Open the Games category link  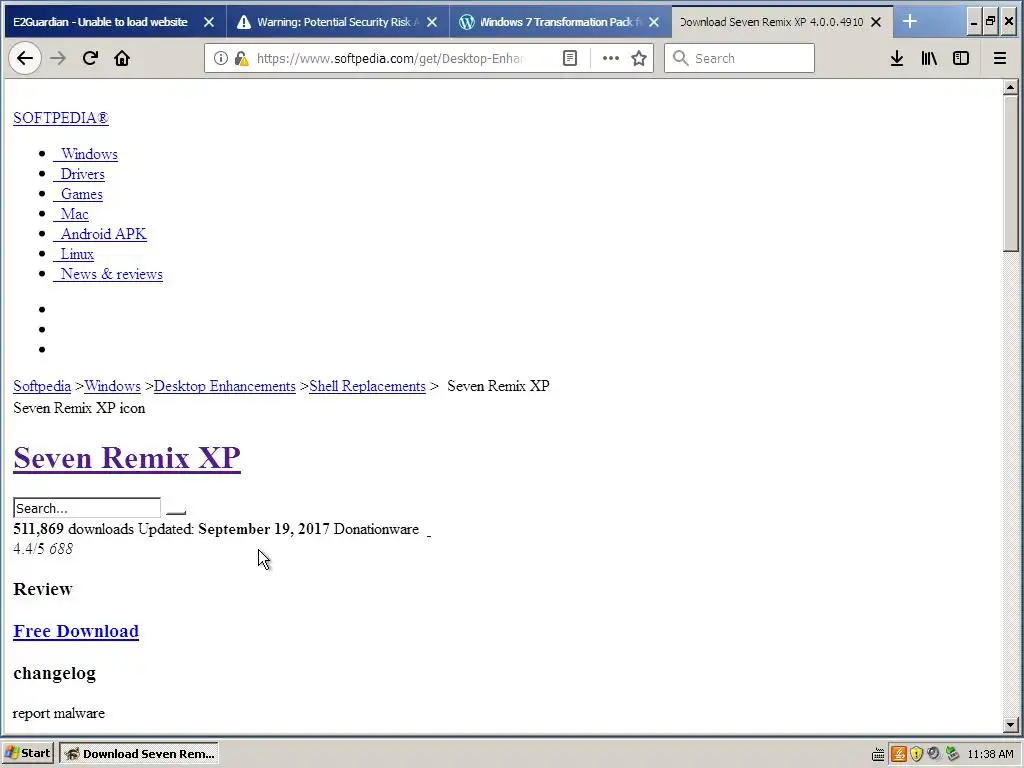coord(78,194)
